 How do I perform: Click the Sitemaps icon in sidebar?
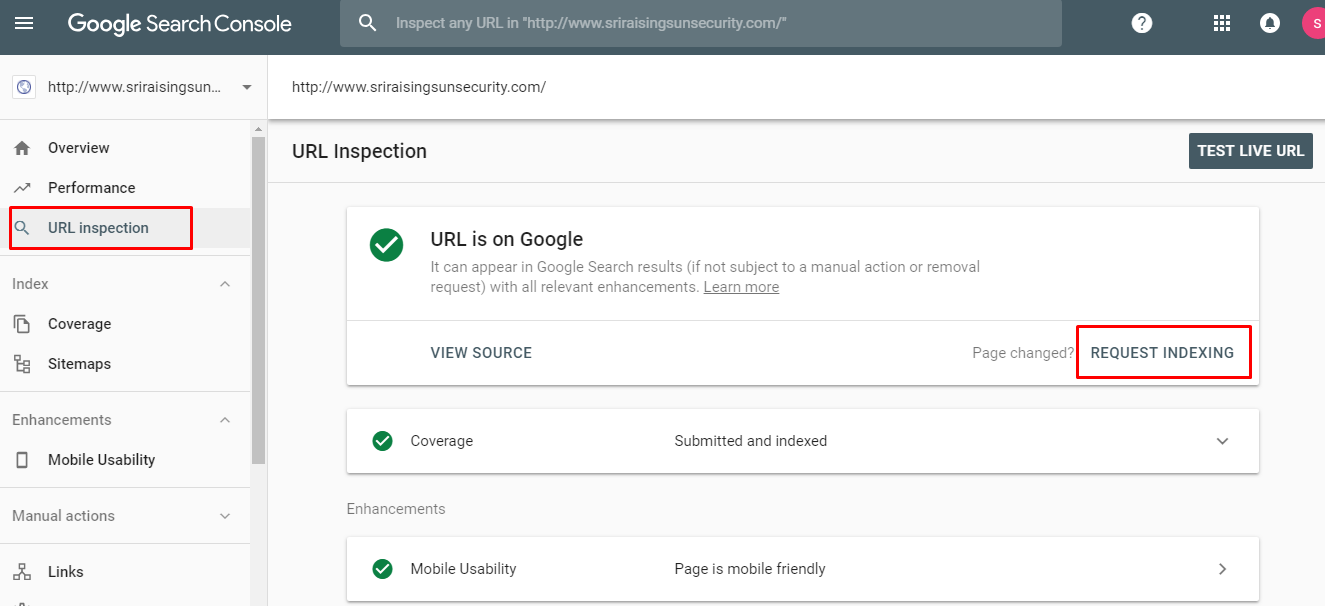(20, 363)
